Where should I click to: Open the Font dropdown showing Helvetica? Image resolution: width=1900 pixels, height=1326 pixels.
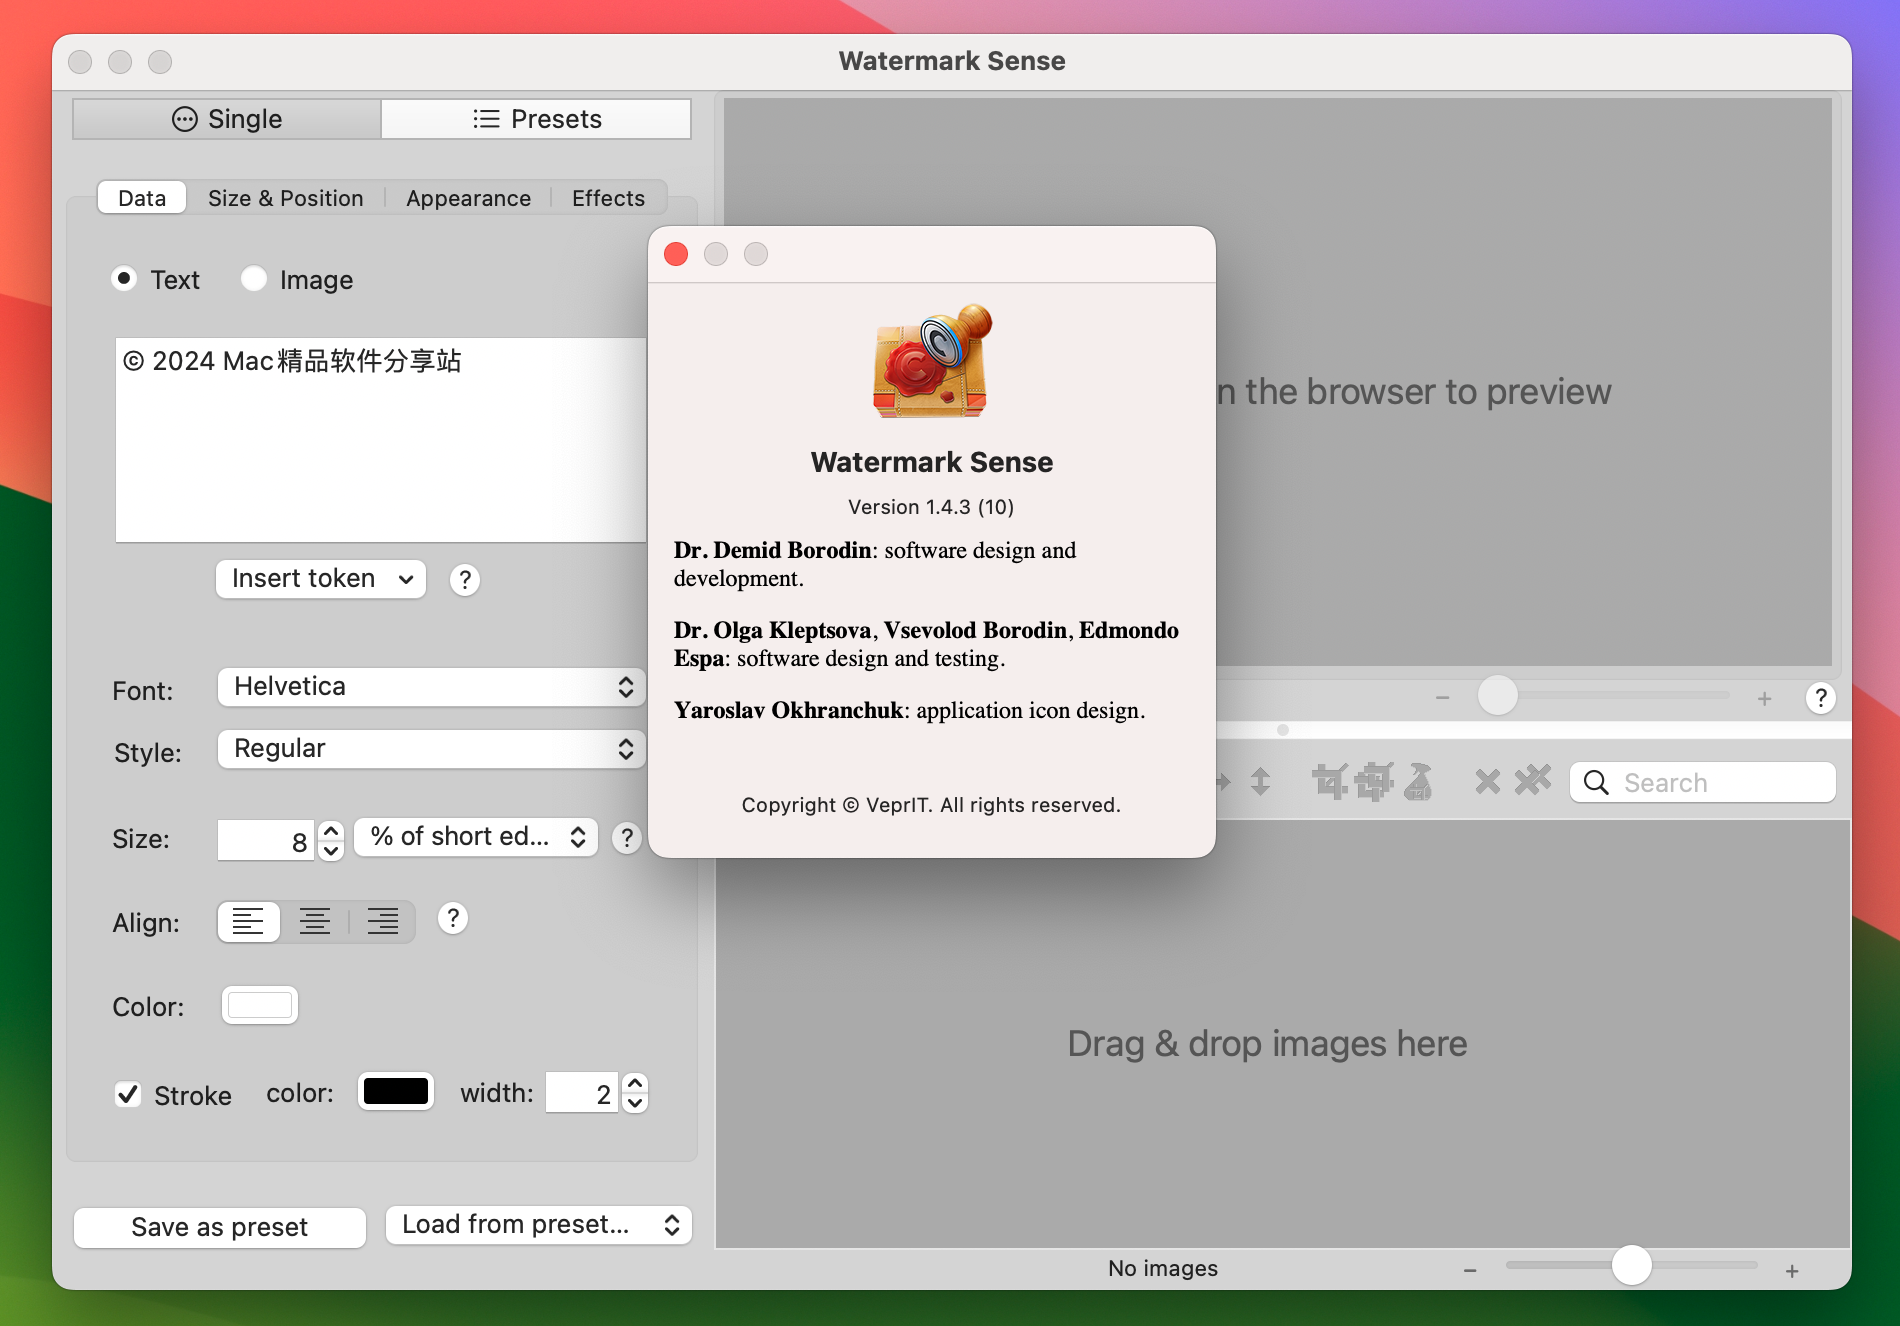431,687
